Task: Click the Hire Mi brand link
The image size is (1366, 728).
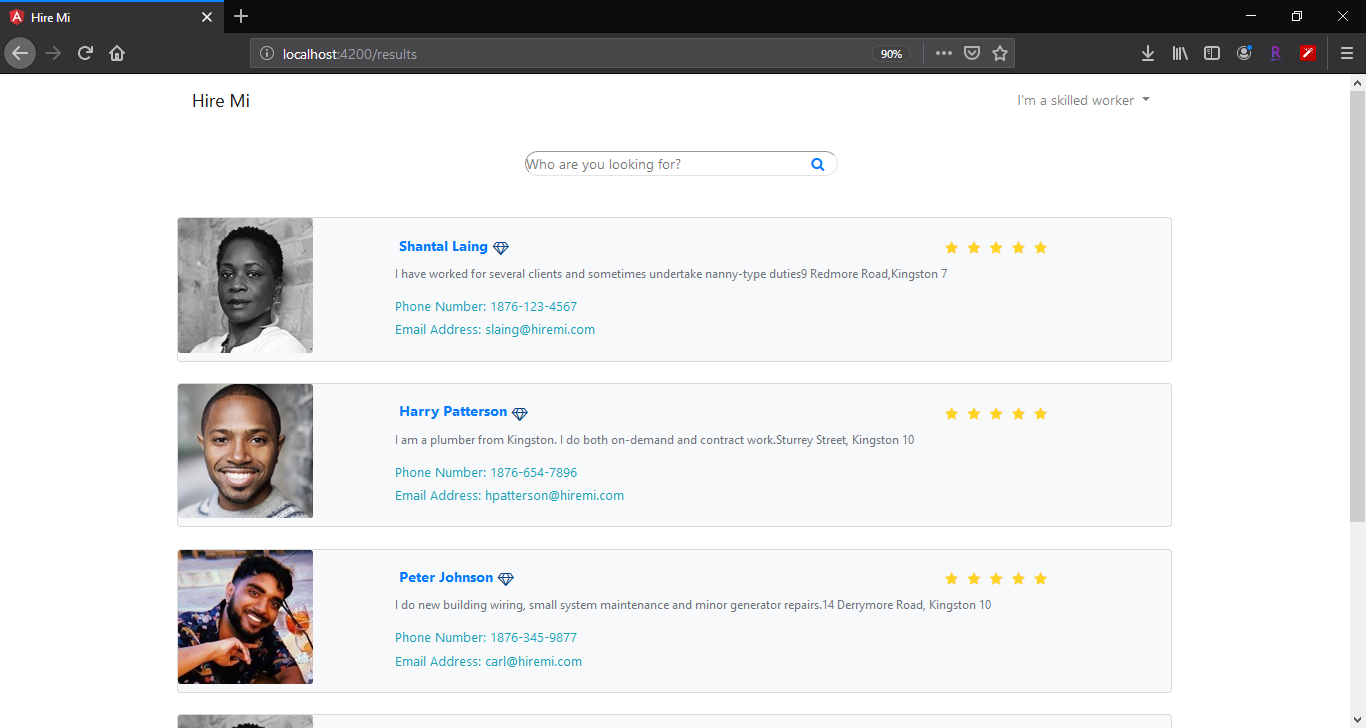Action: pos(221,101)
